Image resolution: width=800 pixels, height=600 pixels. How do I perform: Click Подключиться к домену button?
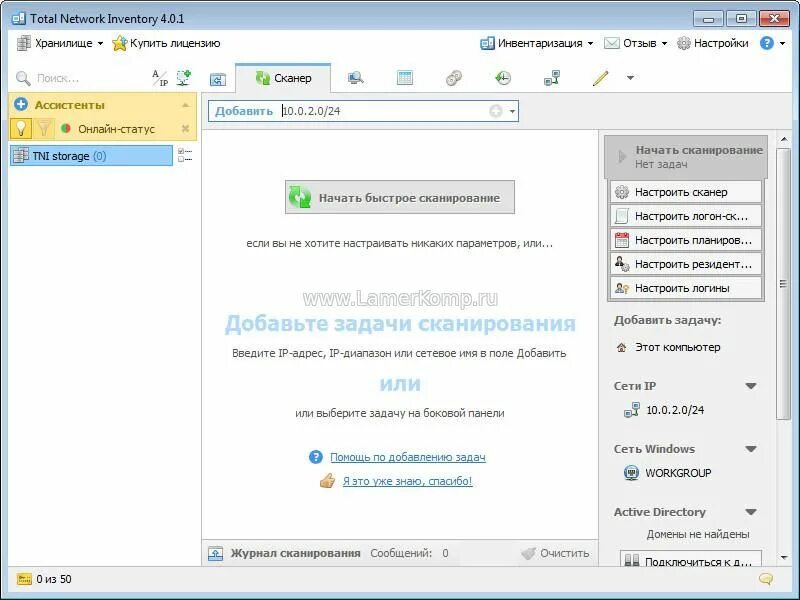coord(691,558)
